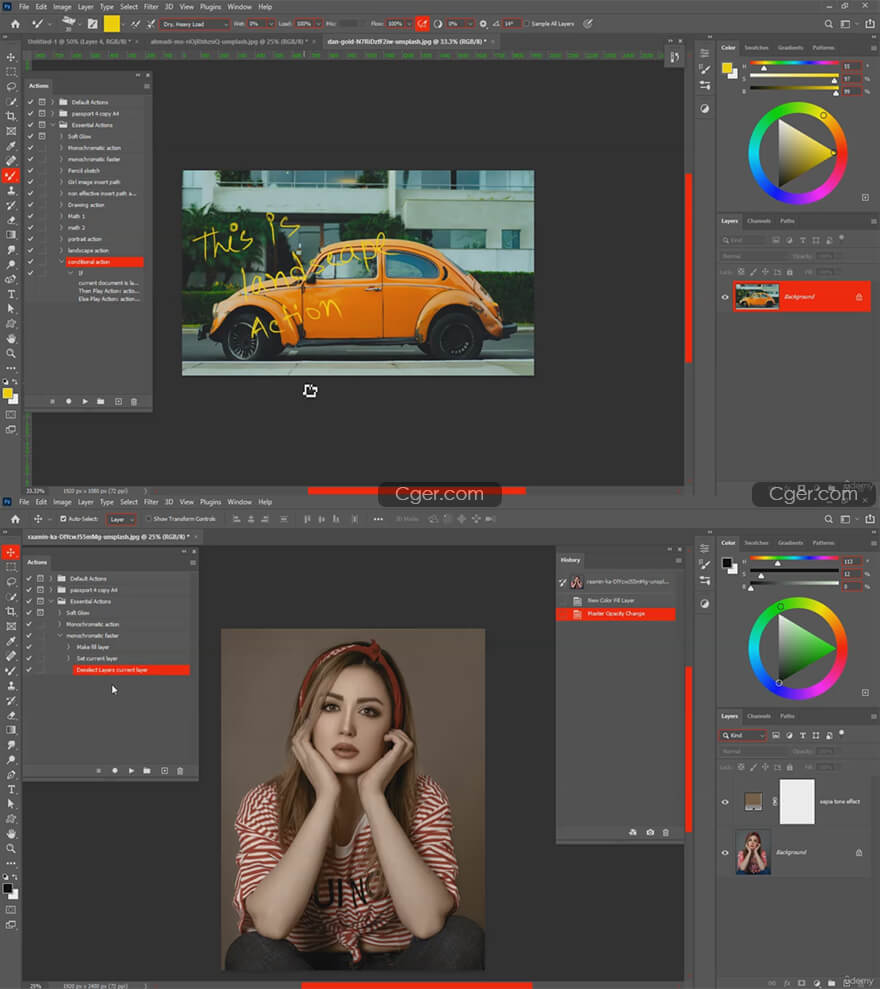The height and width of the screenshot is (989, 880).
Task: Click the Share icon in the bottom window
Action: [x=870, y=519]
